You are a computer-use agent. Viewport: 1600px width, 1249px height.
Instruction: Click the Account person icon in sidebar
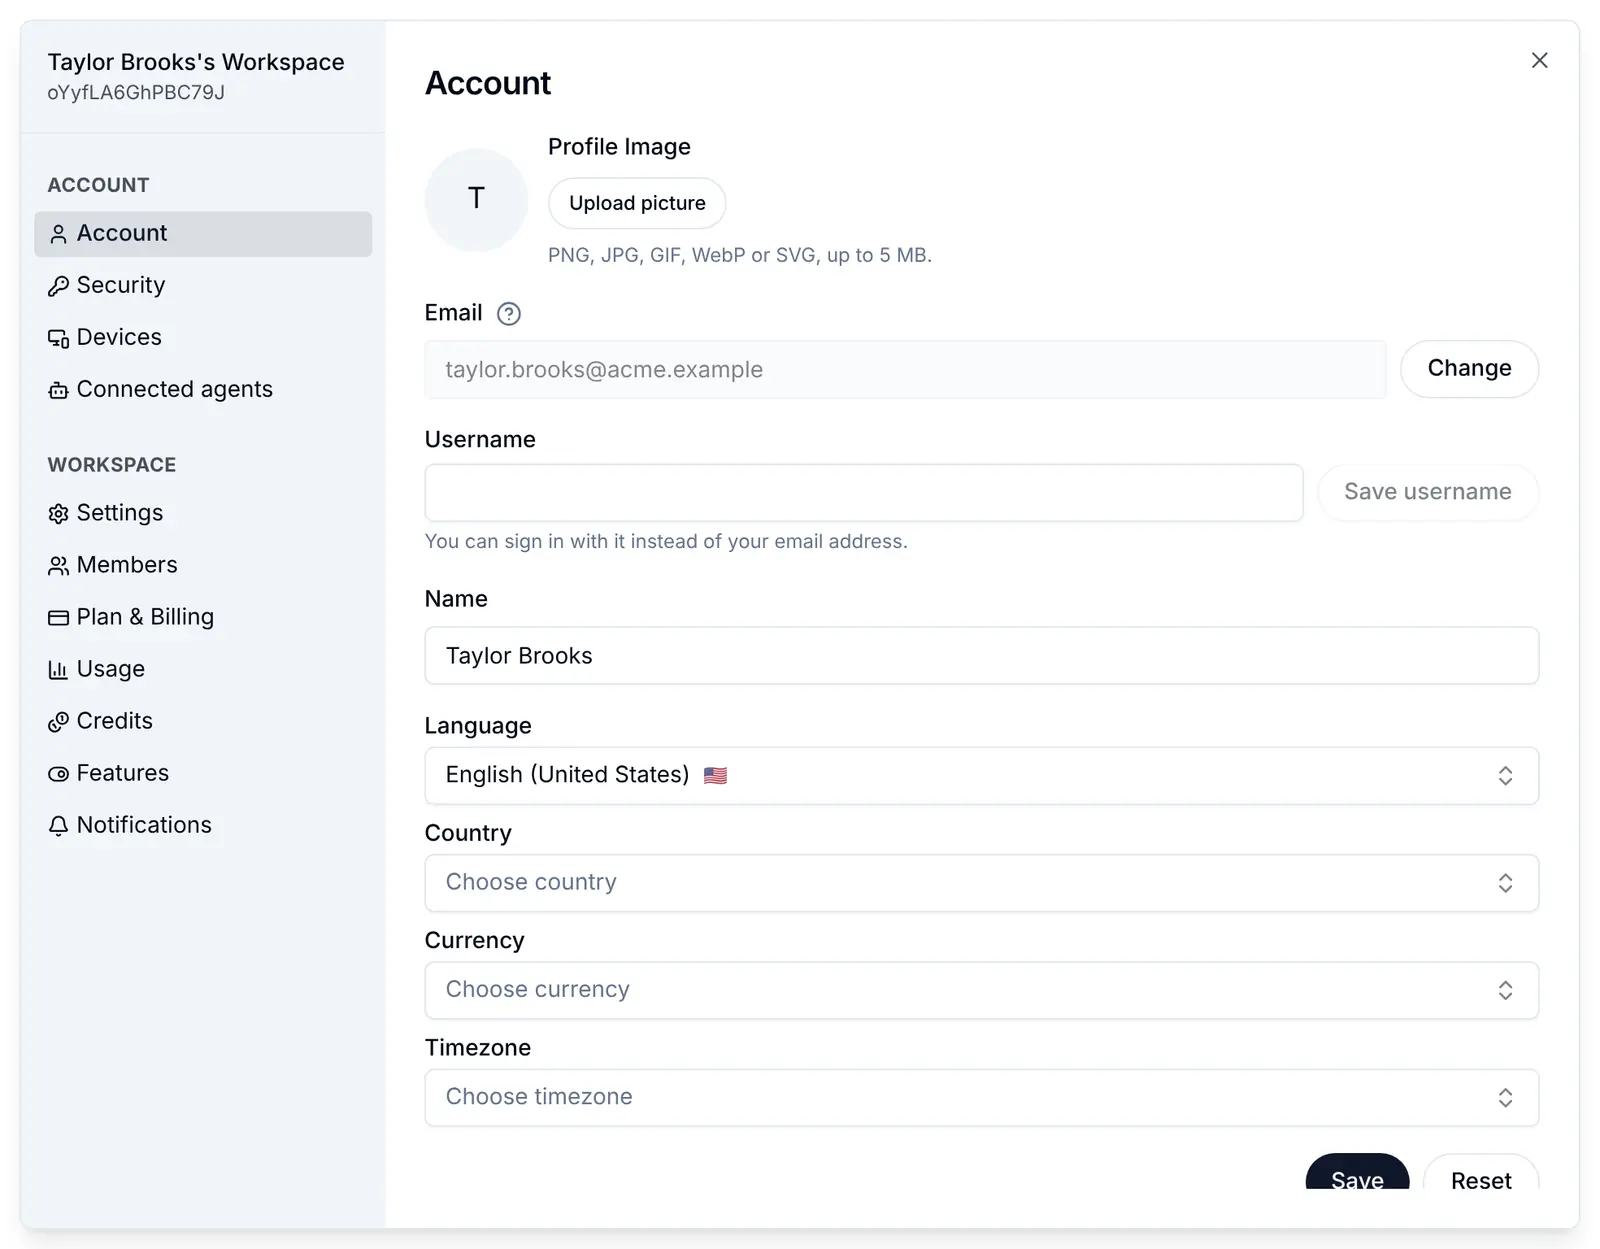tap(58, 234)
